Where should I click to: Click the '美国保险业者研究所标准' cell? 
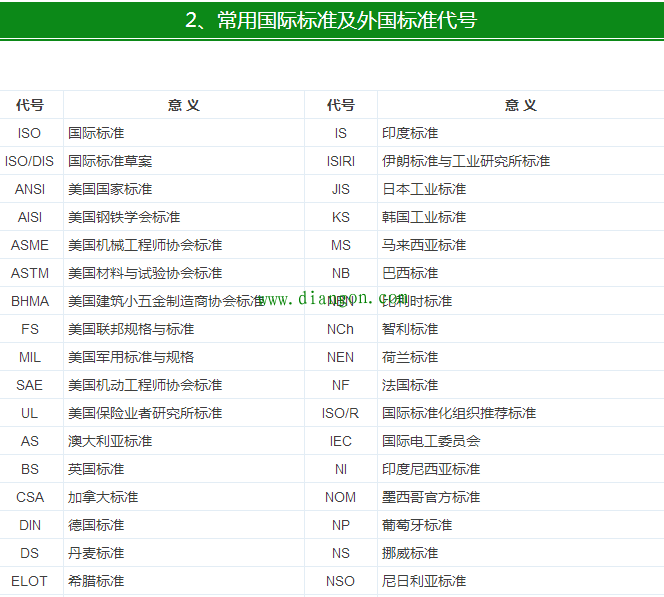145,413
